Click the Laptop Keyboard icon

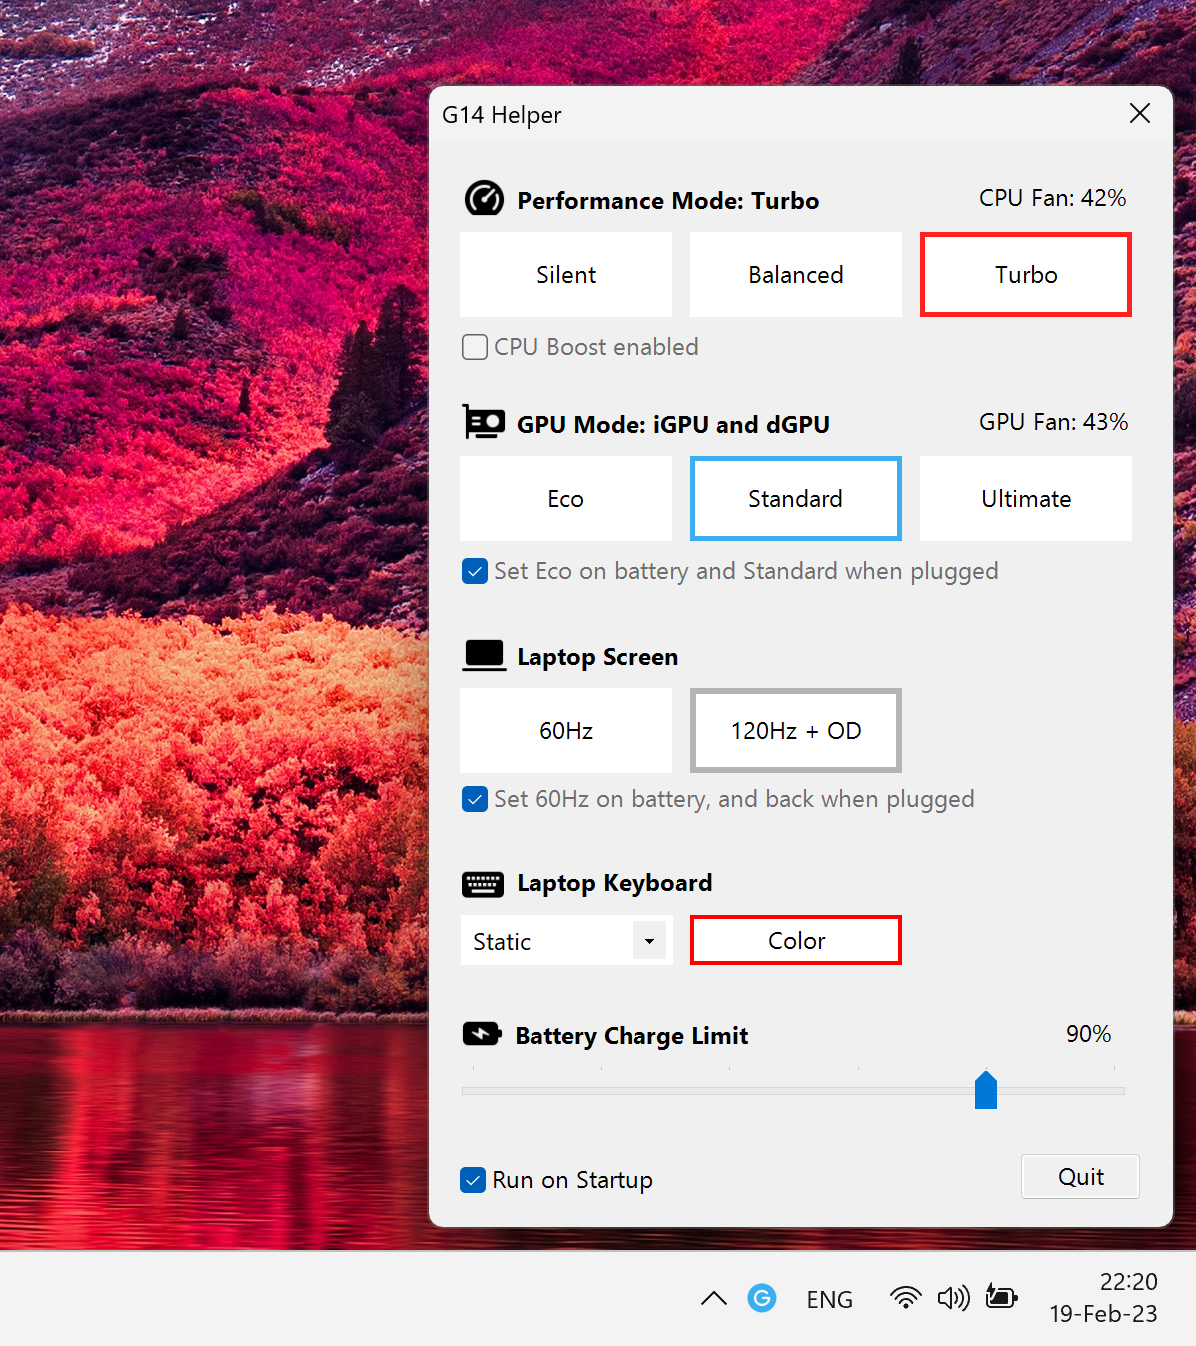click(x=483, y=884)
